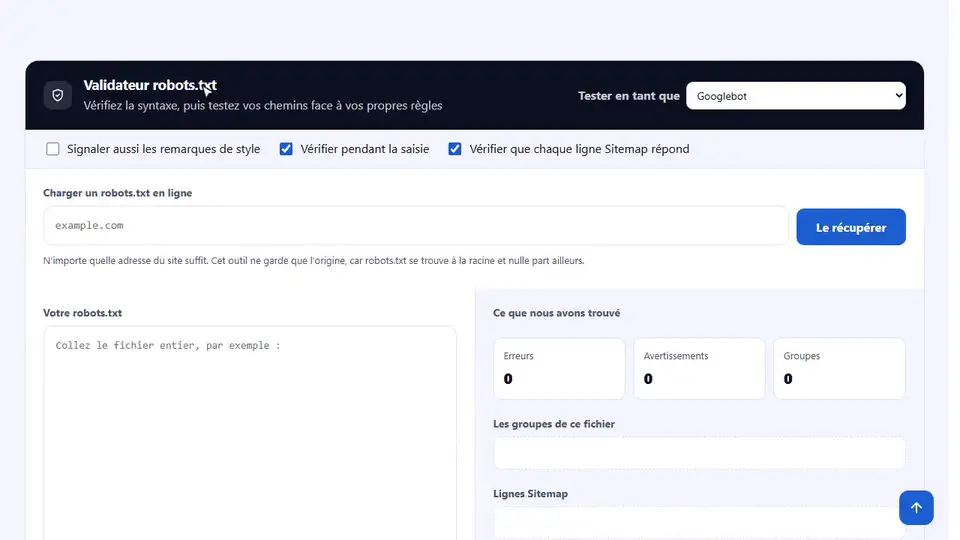Click the scroll-to-top arrow button
This screenshot has width=960, height=540.
pos(916,508)
